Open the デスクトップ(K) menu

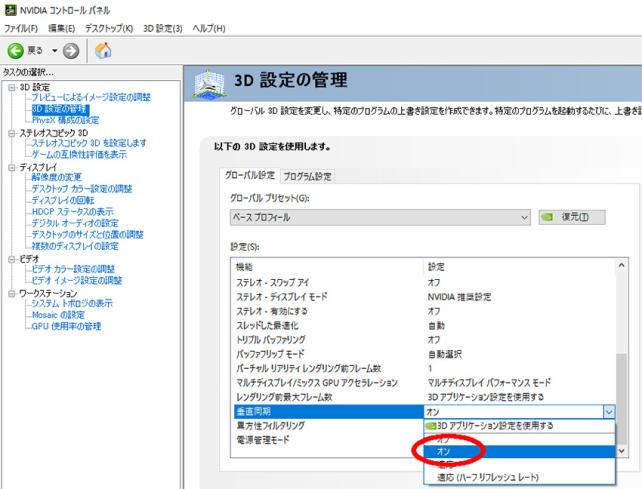tap(109, 28)
